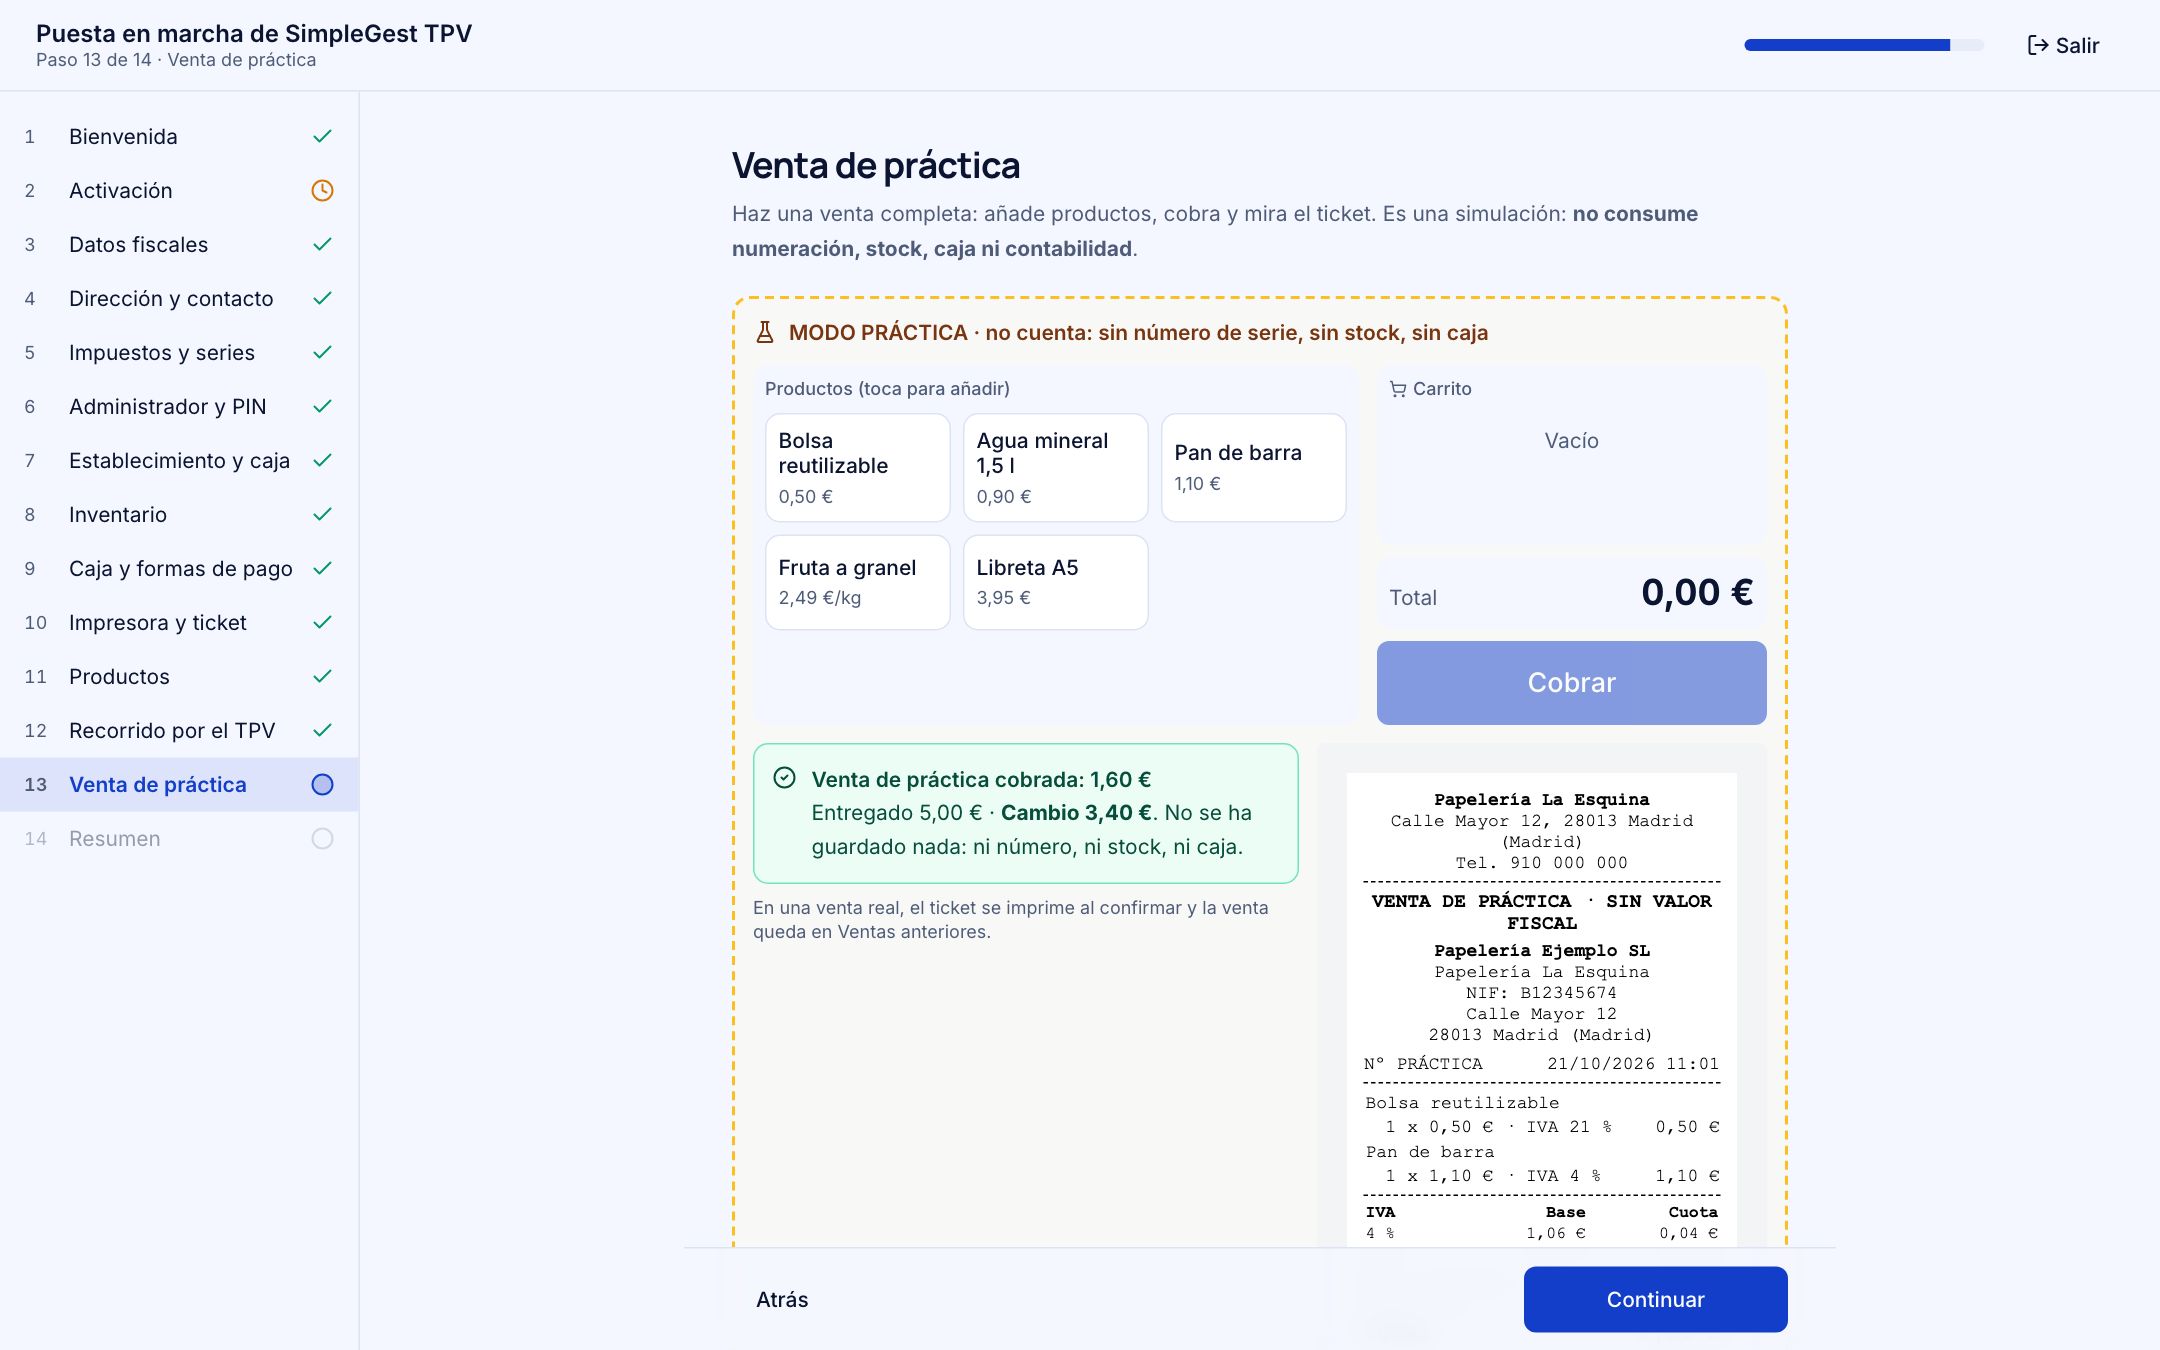Go to step 2 Activación
Image resolution: width=2160 pixels, height=1350 pixels.
coord(179,190)
